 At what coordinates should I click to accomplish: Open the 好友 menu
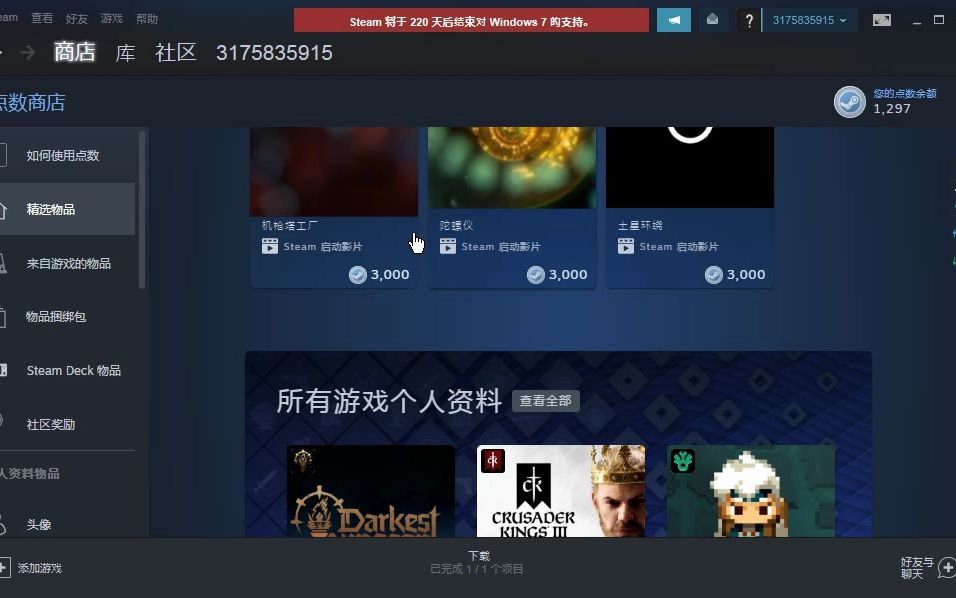(x=77, y=18)
